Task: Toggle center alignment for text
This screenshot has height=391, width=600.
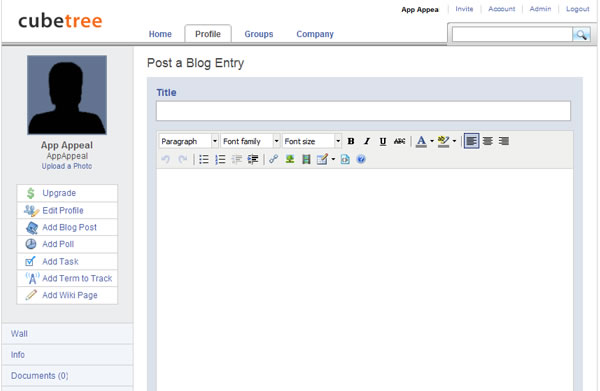Action: pos(488,141)
